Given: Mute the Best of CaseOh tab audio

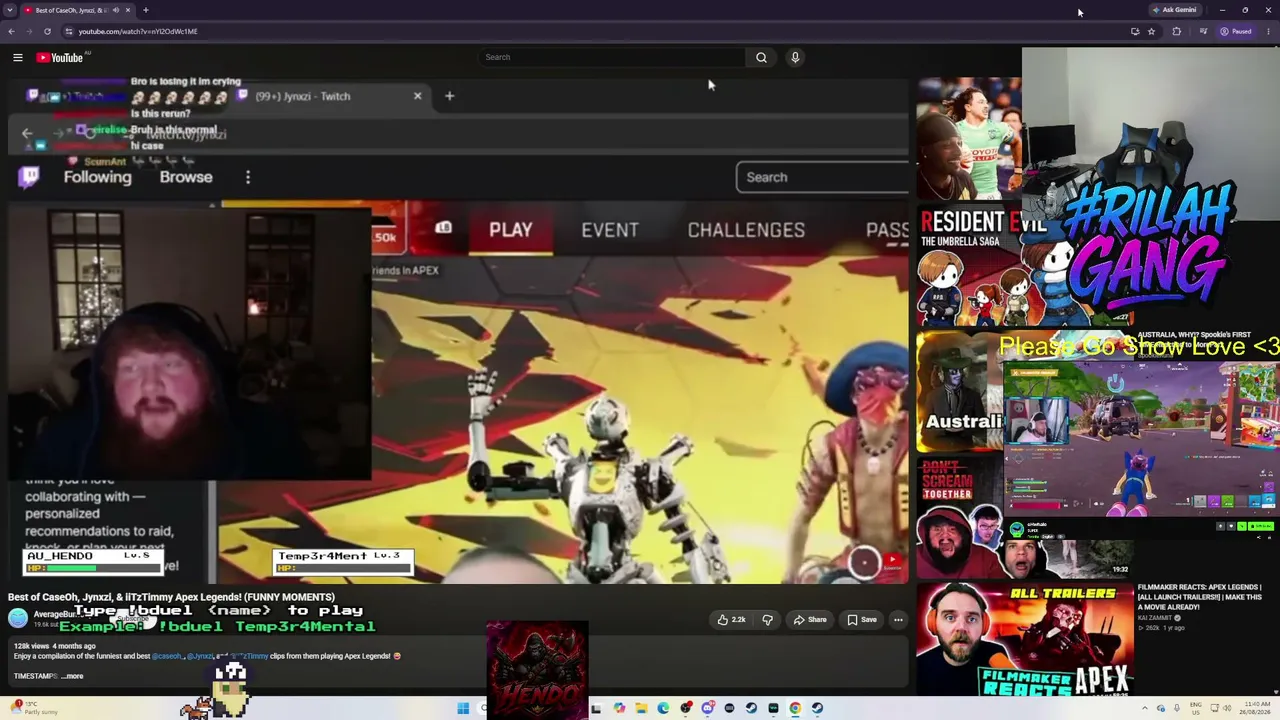Looking at the screenshot, I should (x=115, y=10).
